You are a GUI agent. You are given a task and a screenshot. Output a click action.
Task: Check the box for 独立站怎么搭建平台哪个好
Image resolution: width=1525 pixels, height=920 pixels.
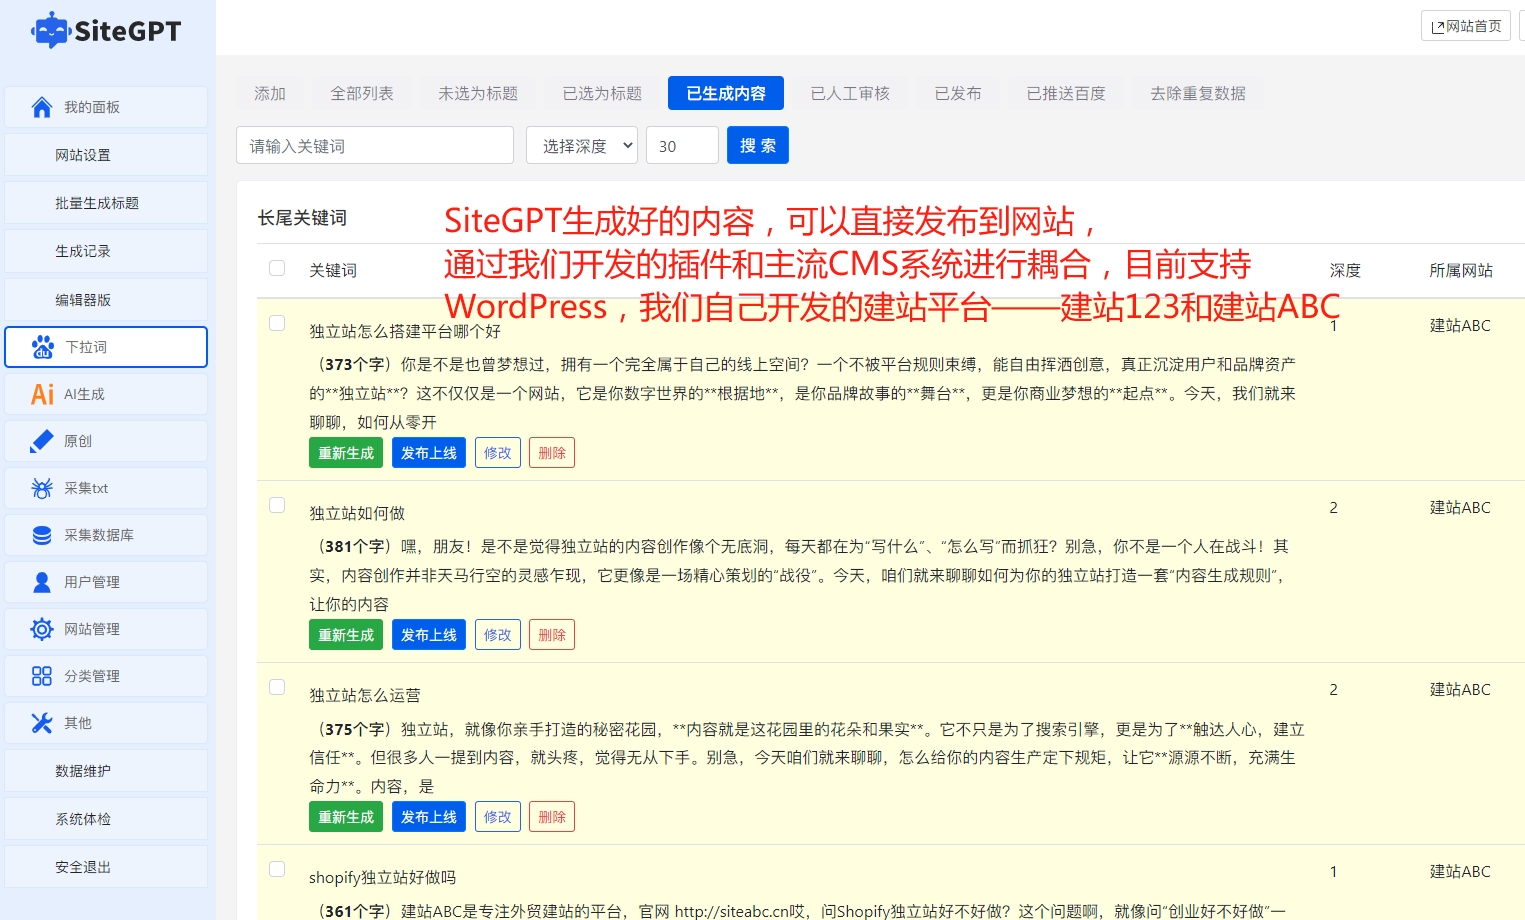point(277,323)
